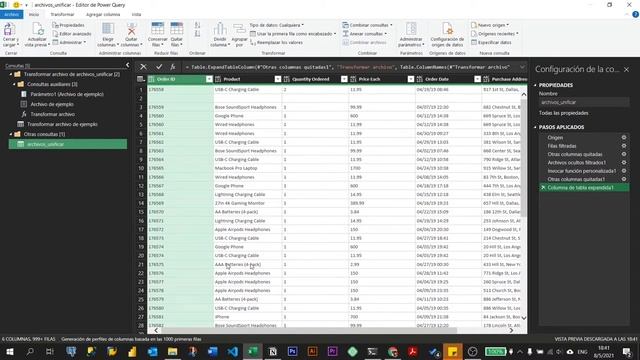Screen dimensions: 640x360
Task: Switch to the Vista ribbon tab
Action: (136, 14)
